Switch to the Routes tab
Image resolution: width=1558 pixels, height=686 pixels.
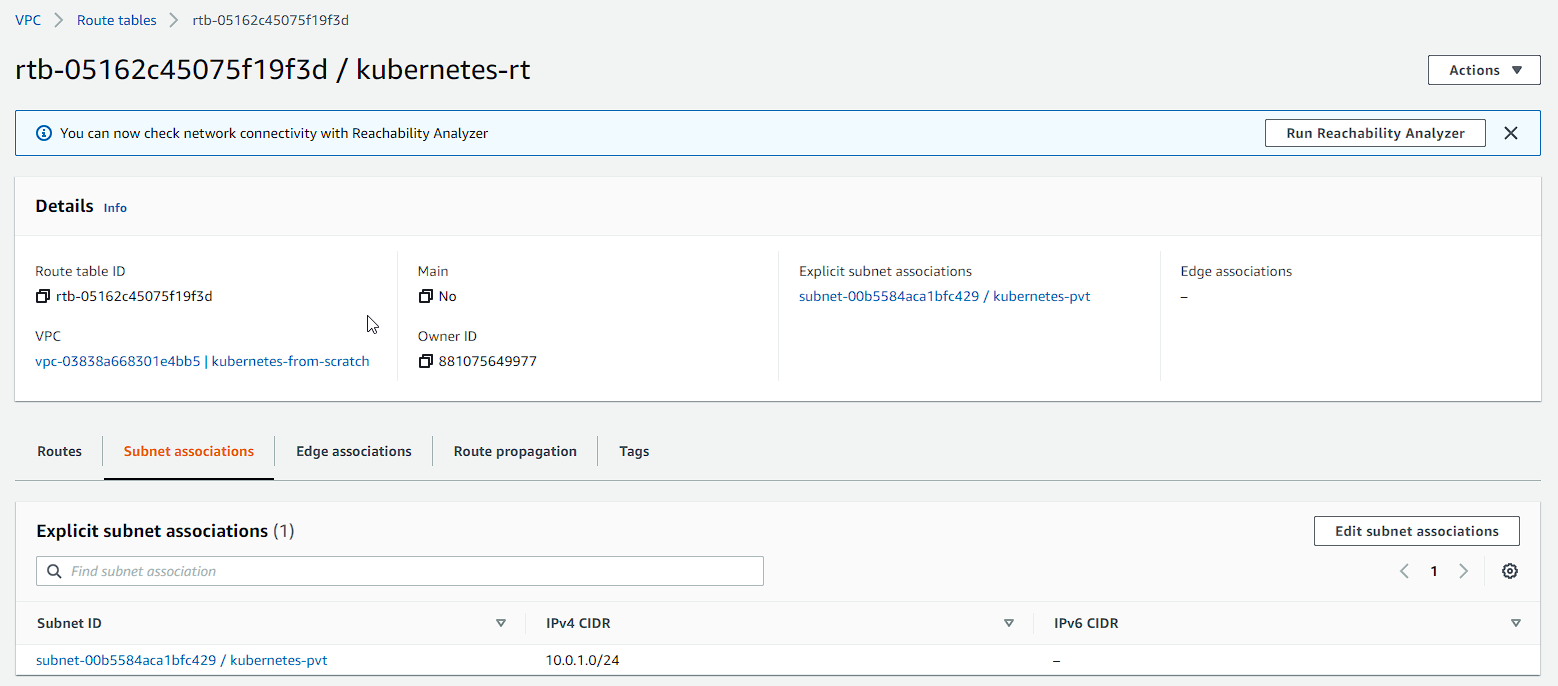(x=58, y=451)
